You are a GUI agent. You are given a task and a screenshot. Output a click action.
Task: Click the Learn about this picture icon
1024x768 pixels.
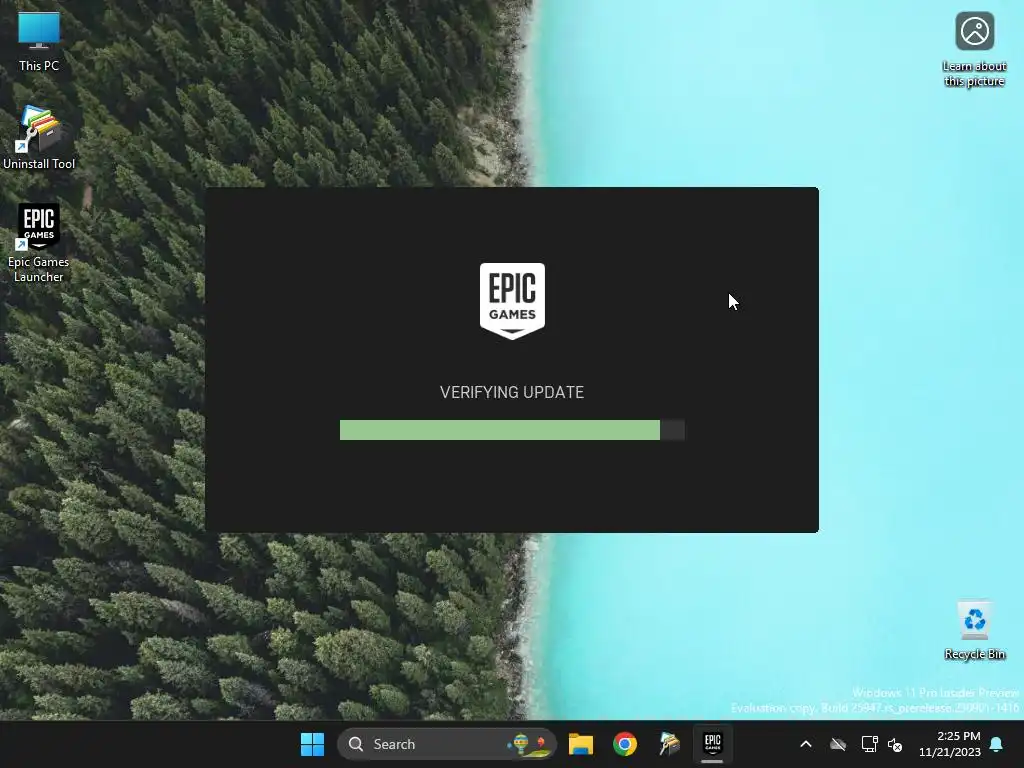tap(974, 49)
